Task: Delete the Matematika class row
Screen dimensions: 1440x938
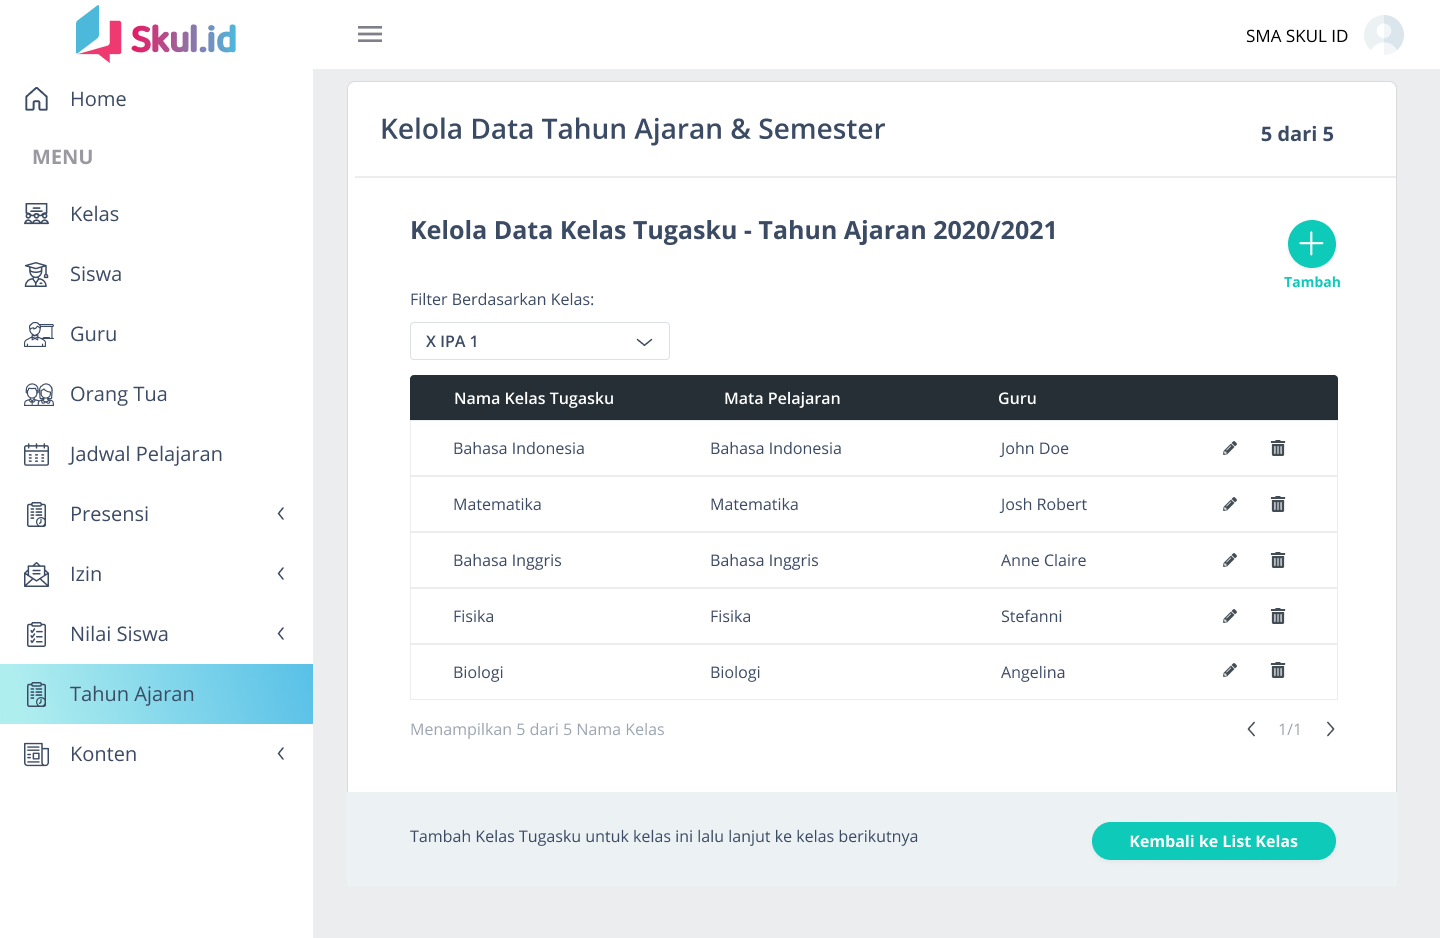Action: pos(1277,505)
